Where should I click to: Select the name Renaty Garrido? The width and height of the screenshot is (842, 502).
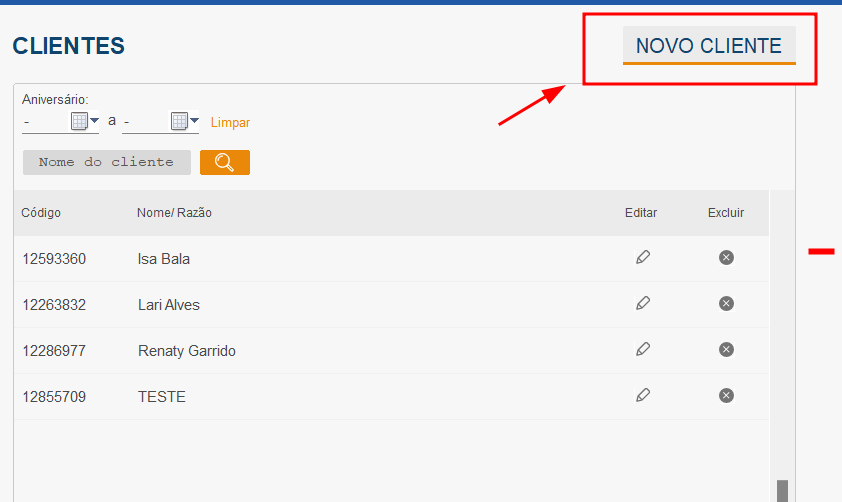pyautogui.click(x=187, y=351)
